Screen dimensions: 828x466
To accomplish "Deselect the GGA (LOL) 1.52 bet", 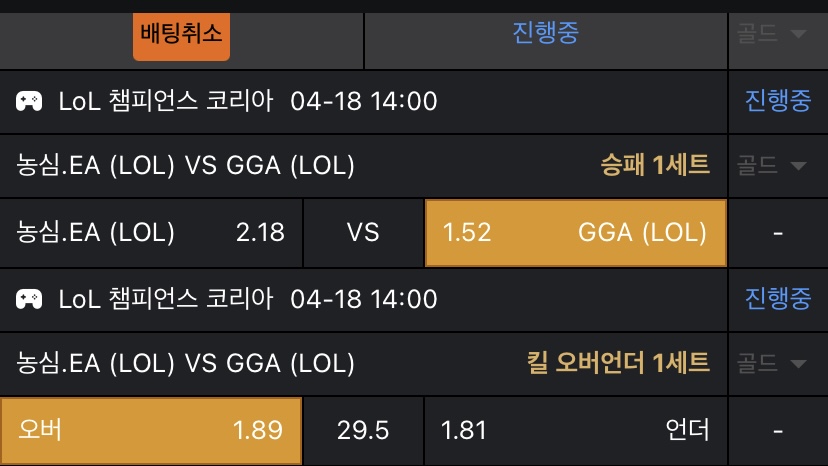I will 575,233.
